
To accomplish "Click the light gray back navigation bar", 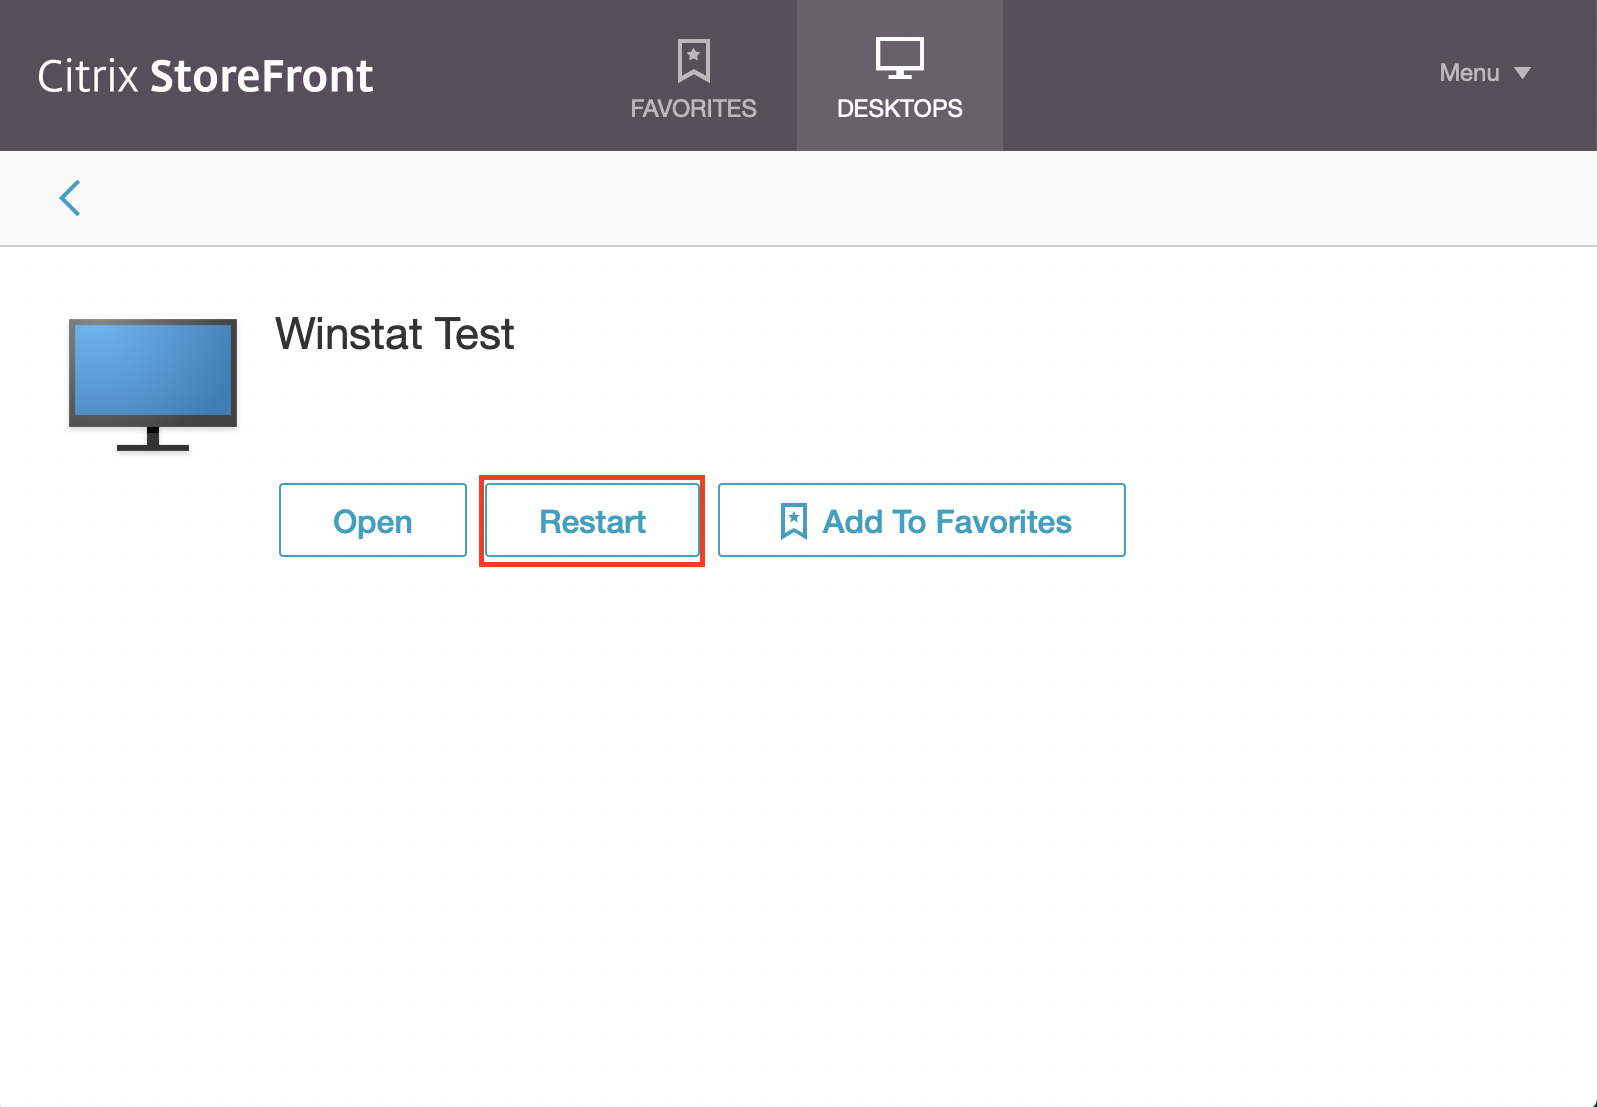I will tap(800, 198).
